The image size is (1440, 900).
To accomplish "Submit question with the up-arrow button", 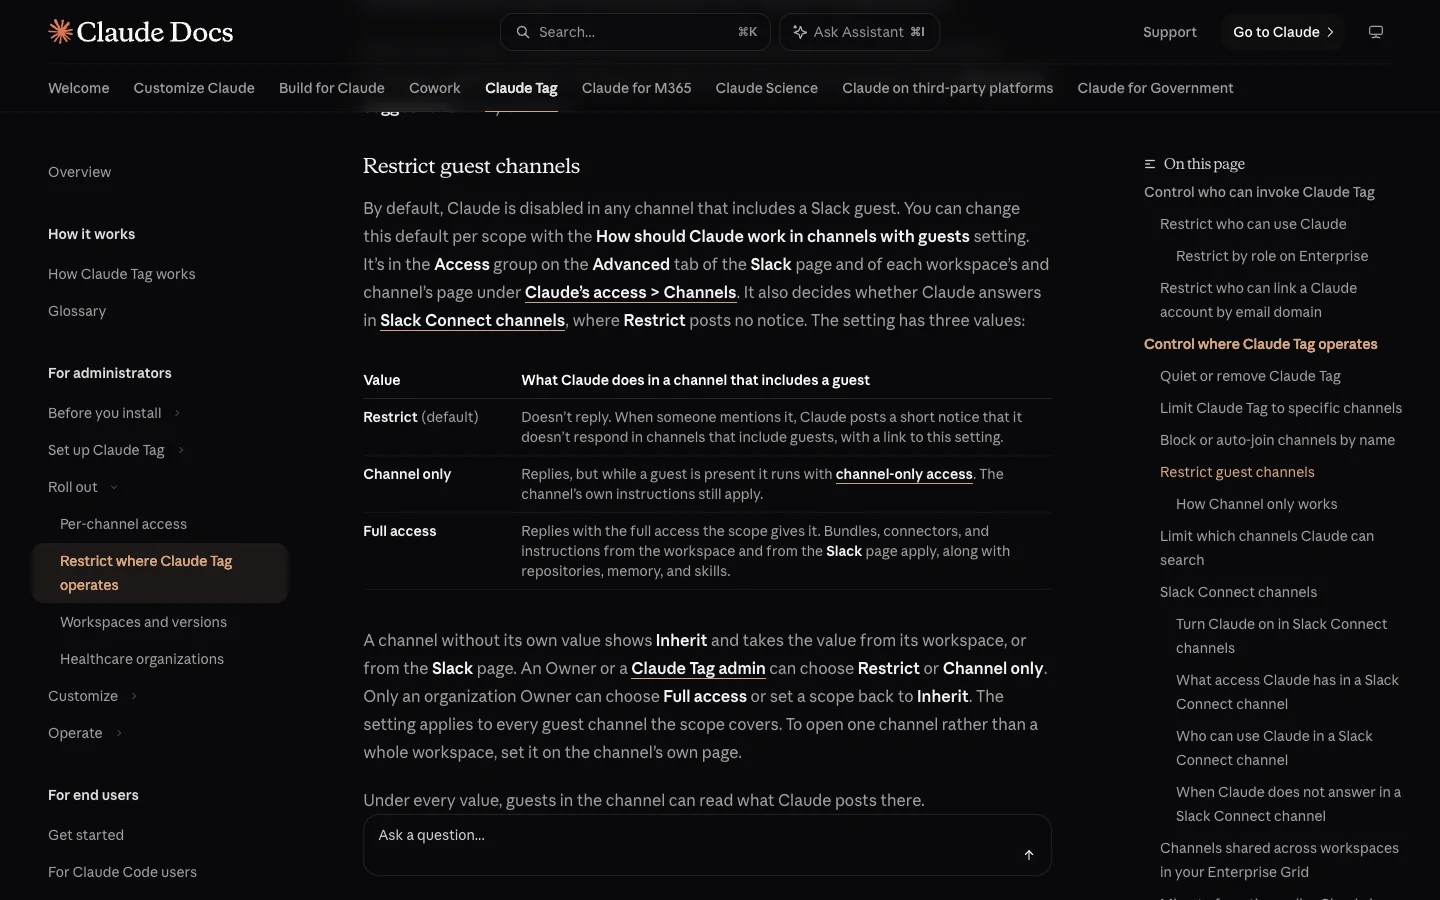I will [1029, 855].
